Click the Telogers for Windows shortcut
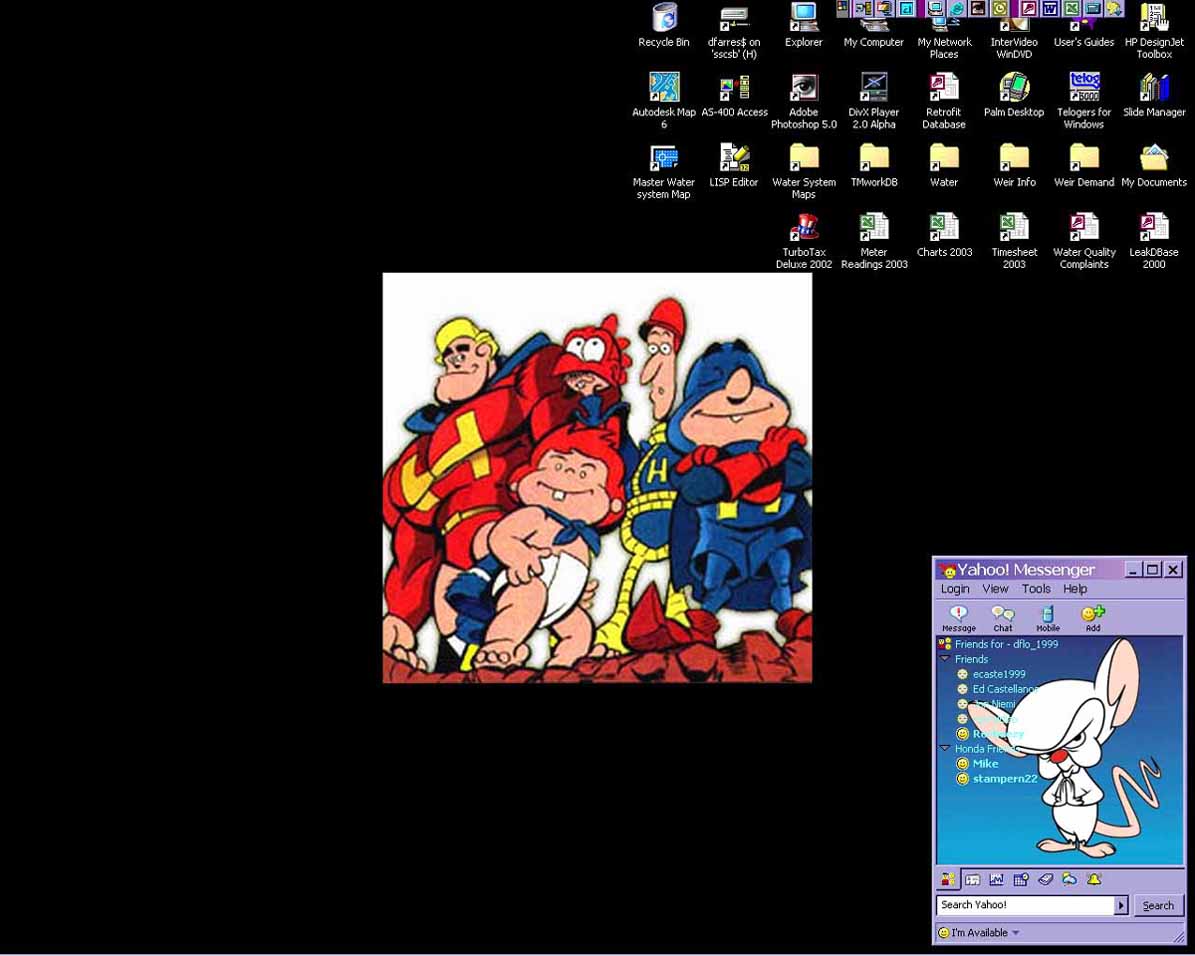Image resolution: width=1195 pixels, height=956 pixels. pos(1084,89)
